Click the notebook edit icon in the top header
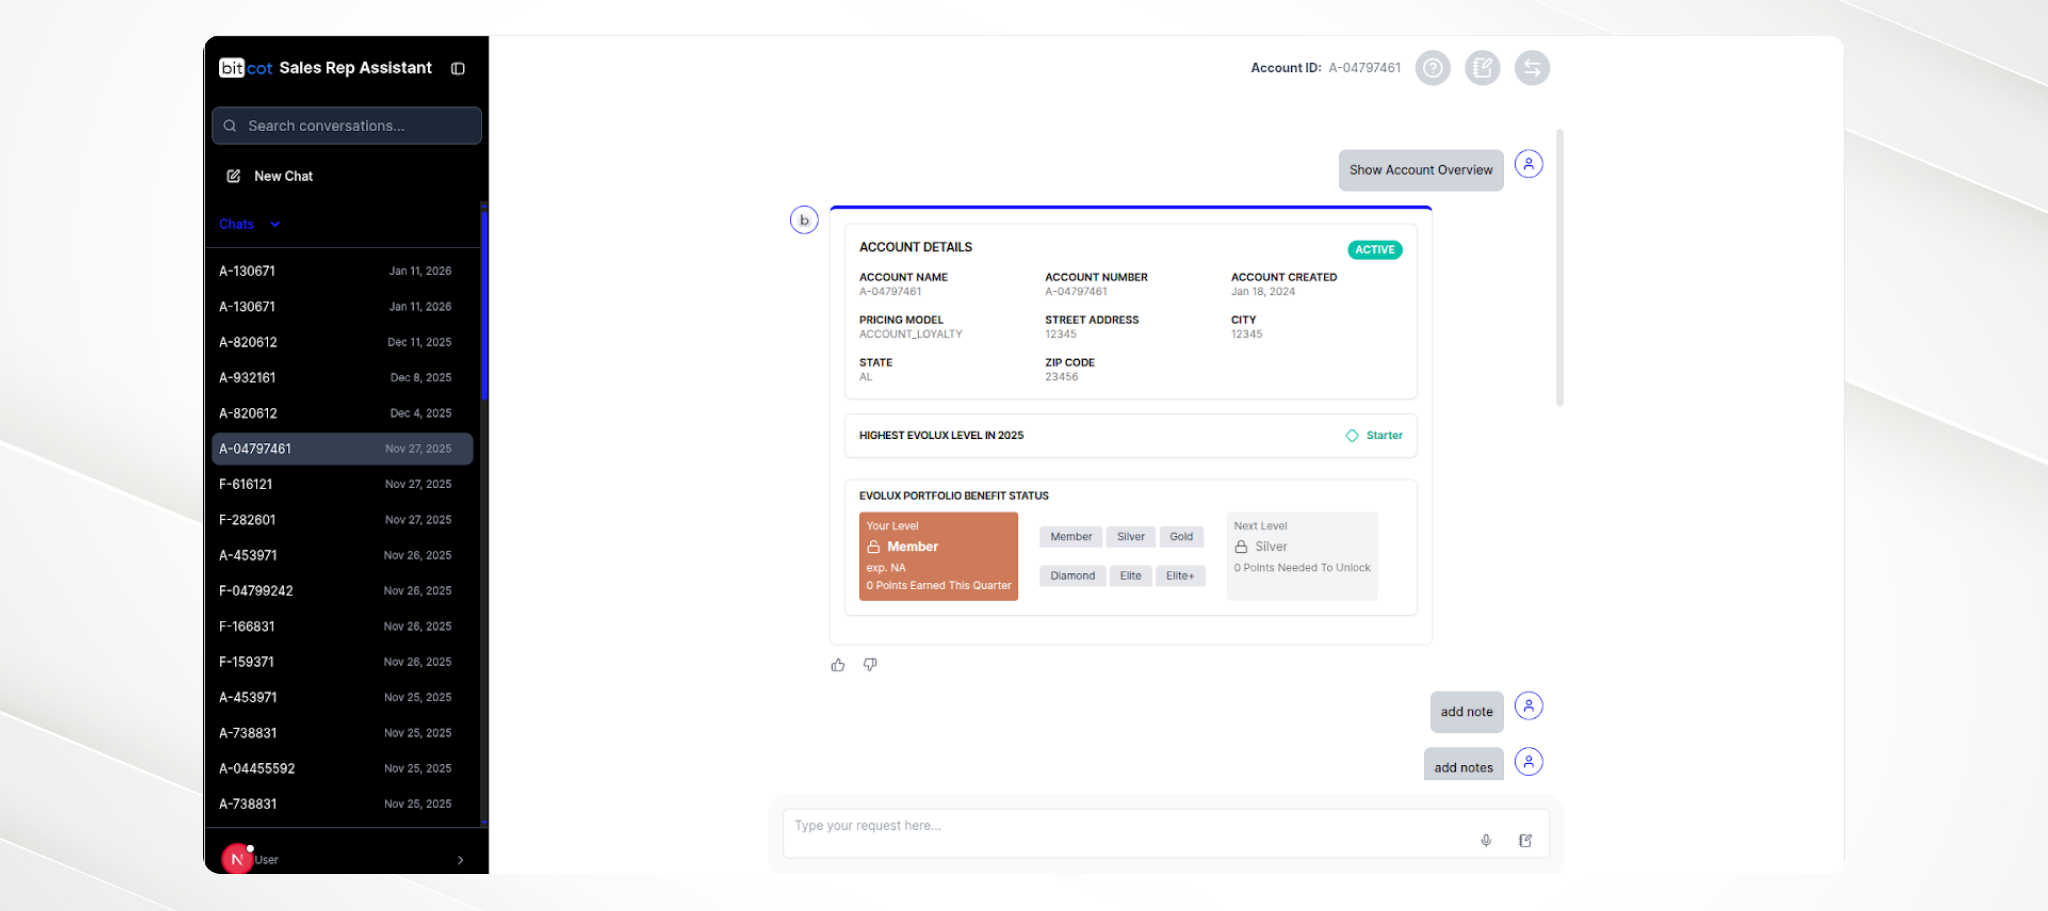Screen dimensions: 2048x911 pos(1482,68)
